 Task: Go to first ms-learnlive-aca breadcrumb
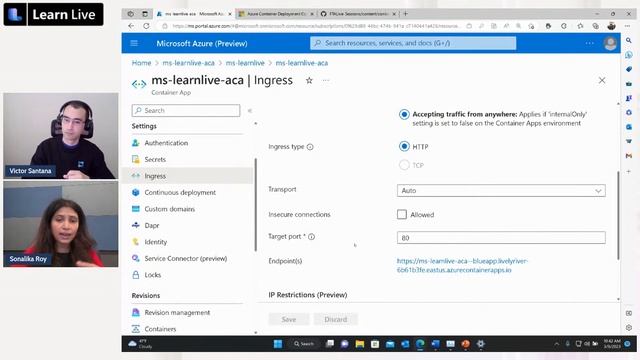coord(188,63)
